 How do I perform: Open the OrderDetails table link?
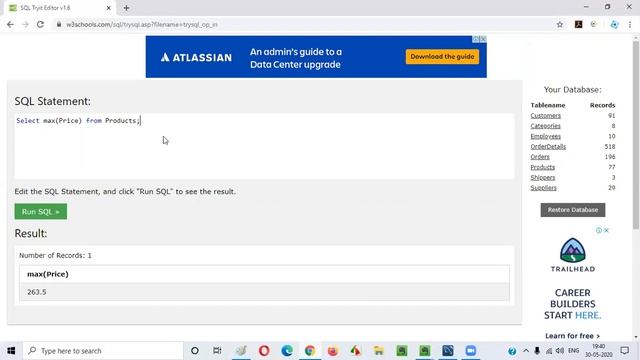pos(548,146)
